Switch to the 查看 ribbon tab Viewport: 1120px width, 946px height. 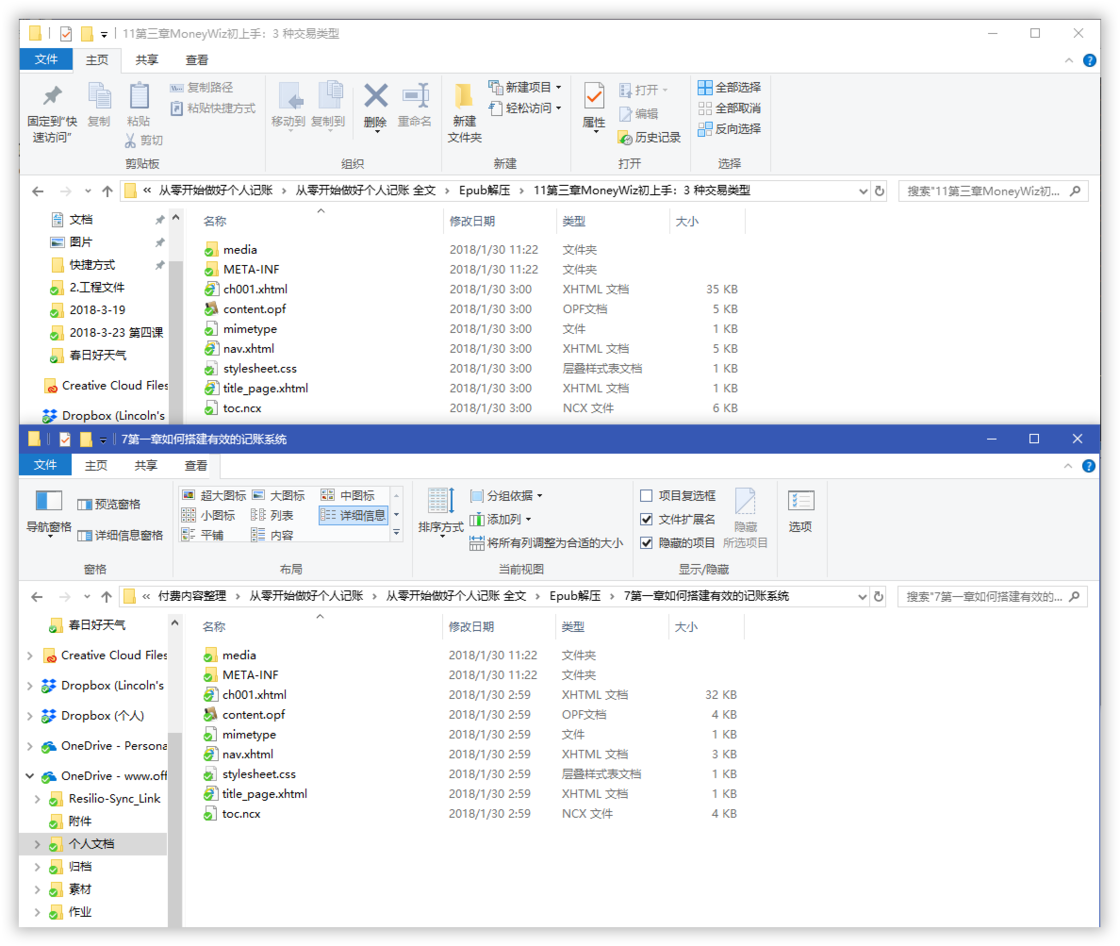(196, 465)
